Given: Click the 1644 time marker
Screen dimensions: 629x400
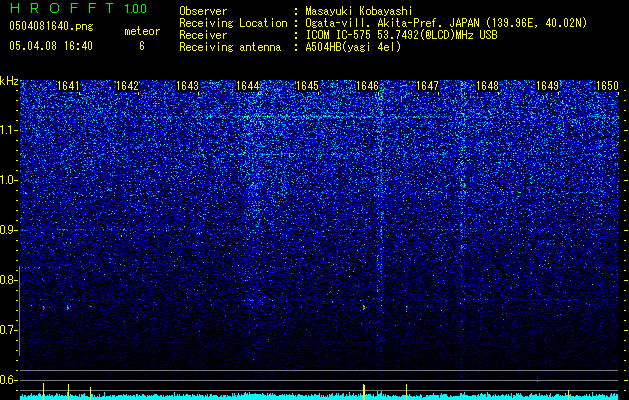Looking at the screenshot, I should (248, 86).
